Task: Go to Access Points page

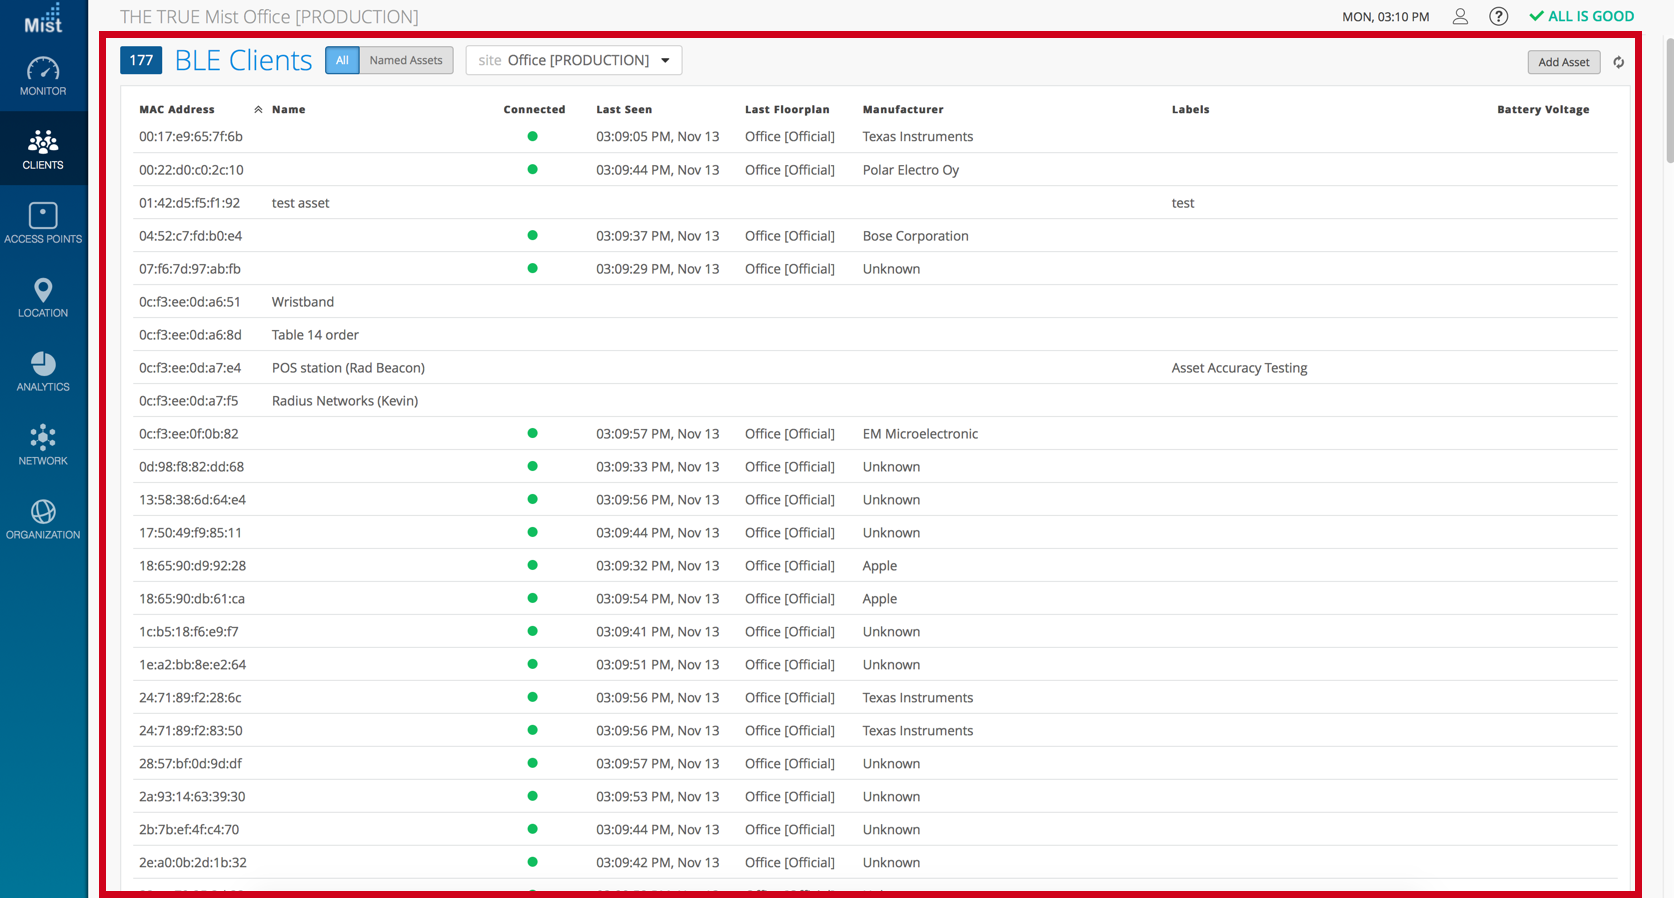Action: 43,224
